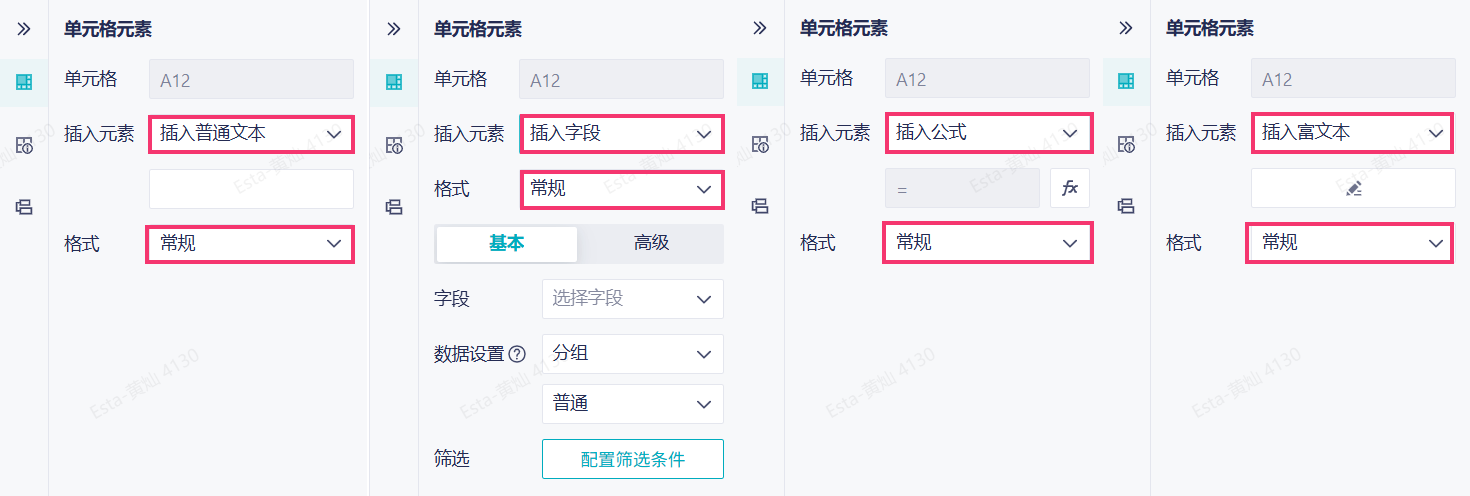
Task: Expand the 插入字段 element dropdown
Action: pyautogui.click(x=621, y=133)
